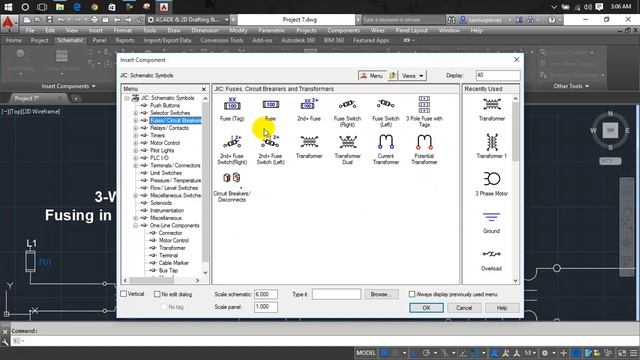Open the Panel ribbon tab
Screen dimensions: 640x360
[x=99, y=40]
